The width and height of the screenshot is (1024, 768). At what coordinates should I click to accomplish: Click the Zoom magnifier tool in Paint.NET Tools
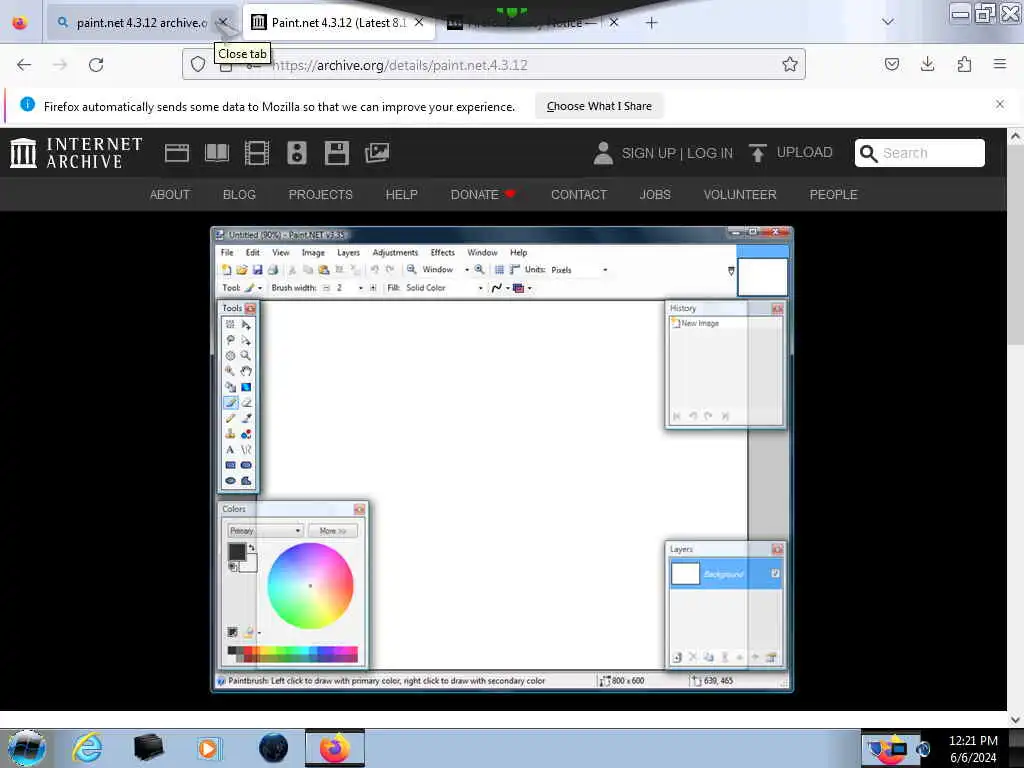click(x=246, y=355)
